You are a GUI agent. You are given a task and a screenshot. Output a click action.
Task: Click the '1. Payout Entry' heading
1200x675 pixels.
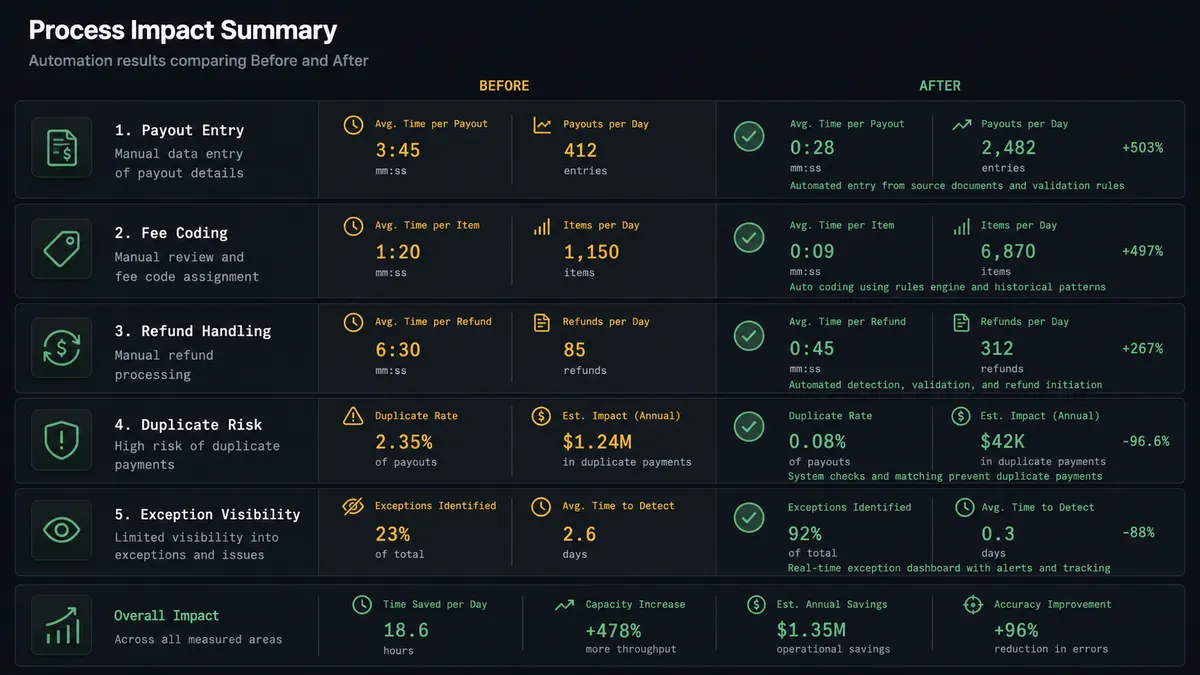[179, 131]
